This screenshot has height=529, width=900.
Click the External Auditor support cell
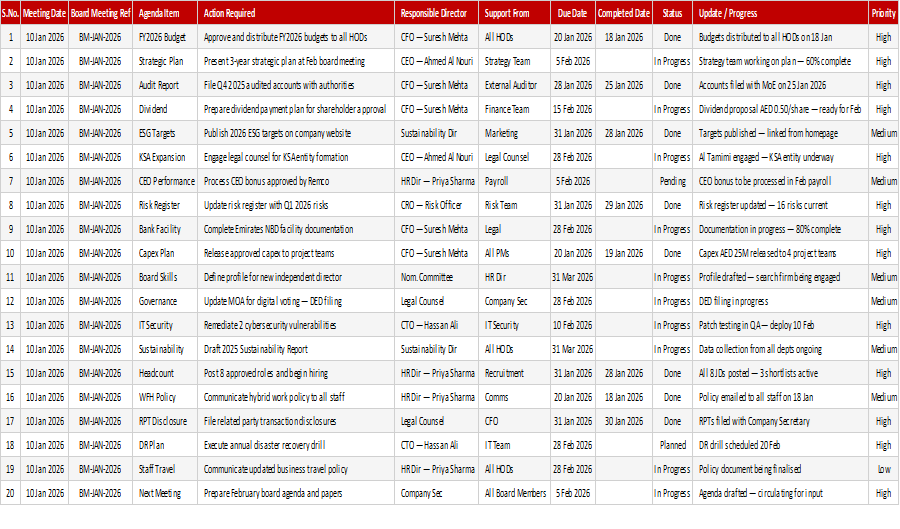click(x=514, y=85)
